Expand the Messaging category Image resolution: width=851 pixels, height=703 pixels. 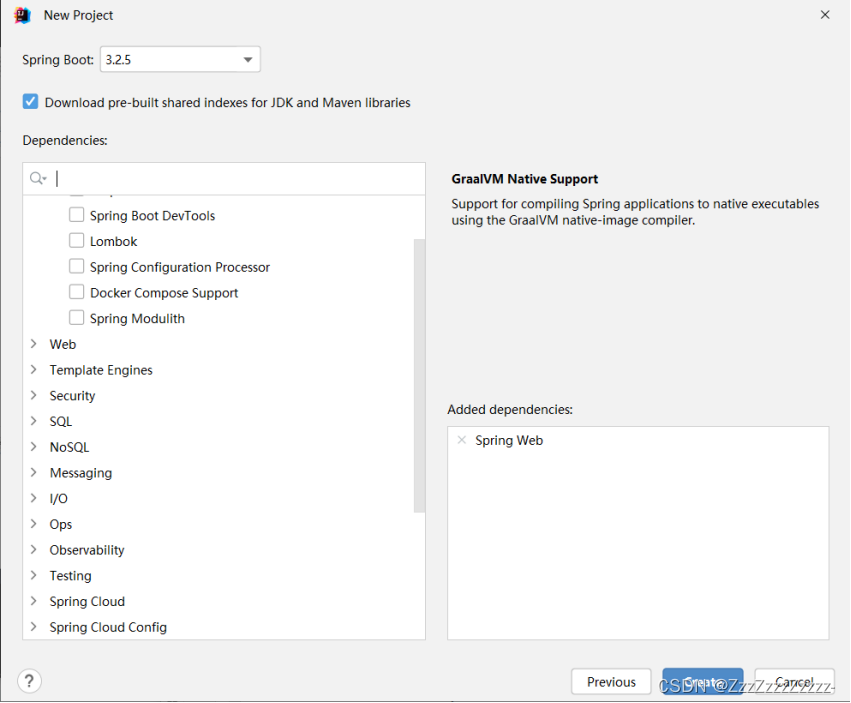(34, 472)
